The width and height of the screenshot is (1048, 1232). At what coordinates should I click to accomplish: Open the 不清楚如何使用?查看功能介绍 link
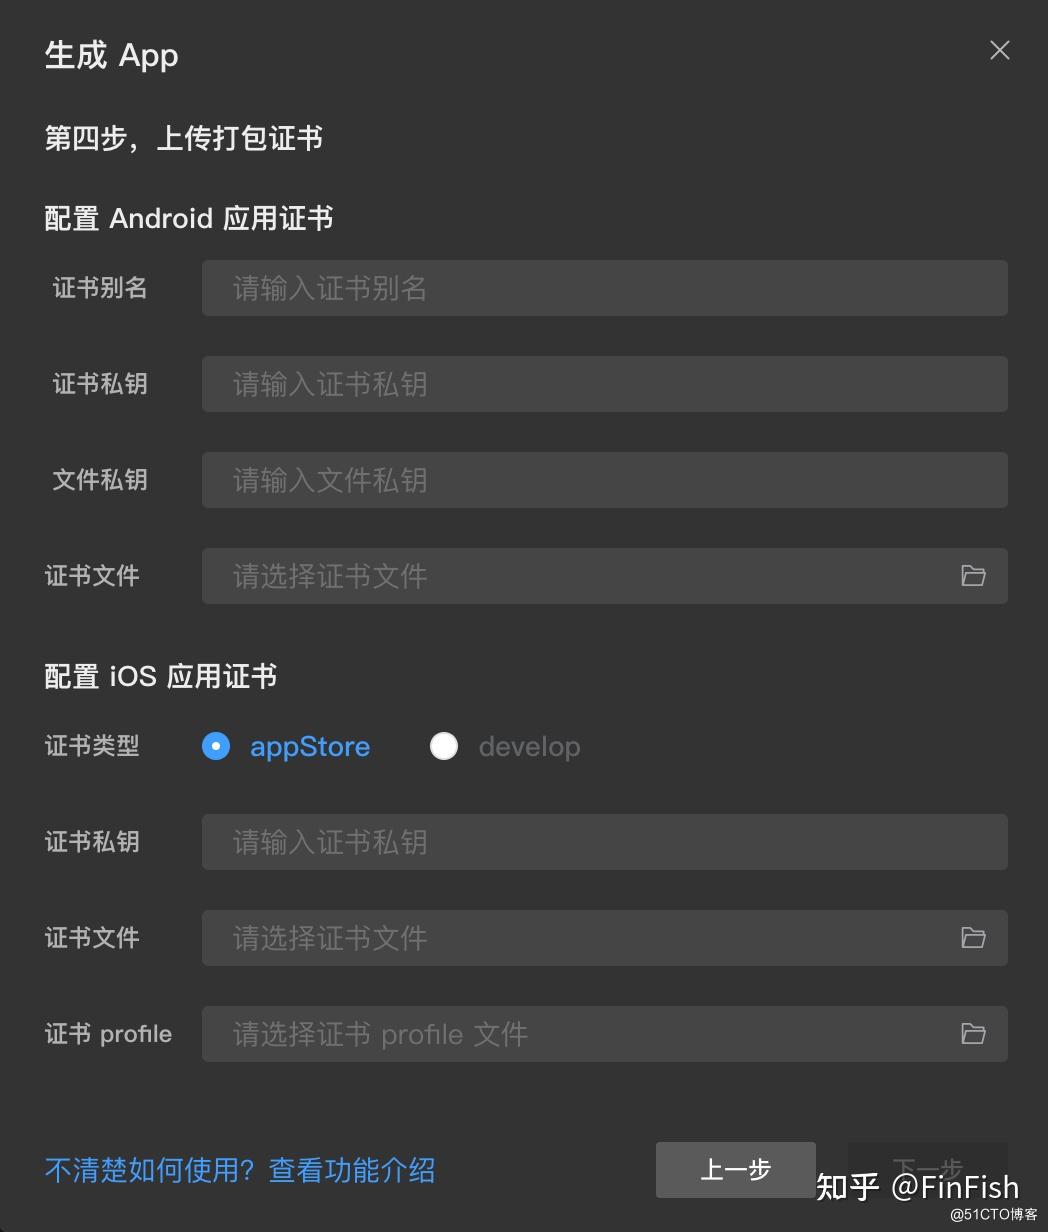click(x=240, y=1169)
